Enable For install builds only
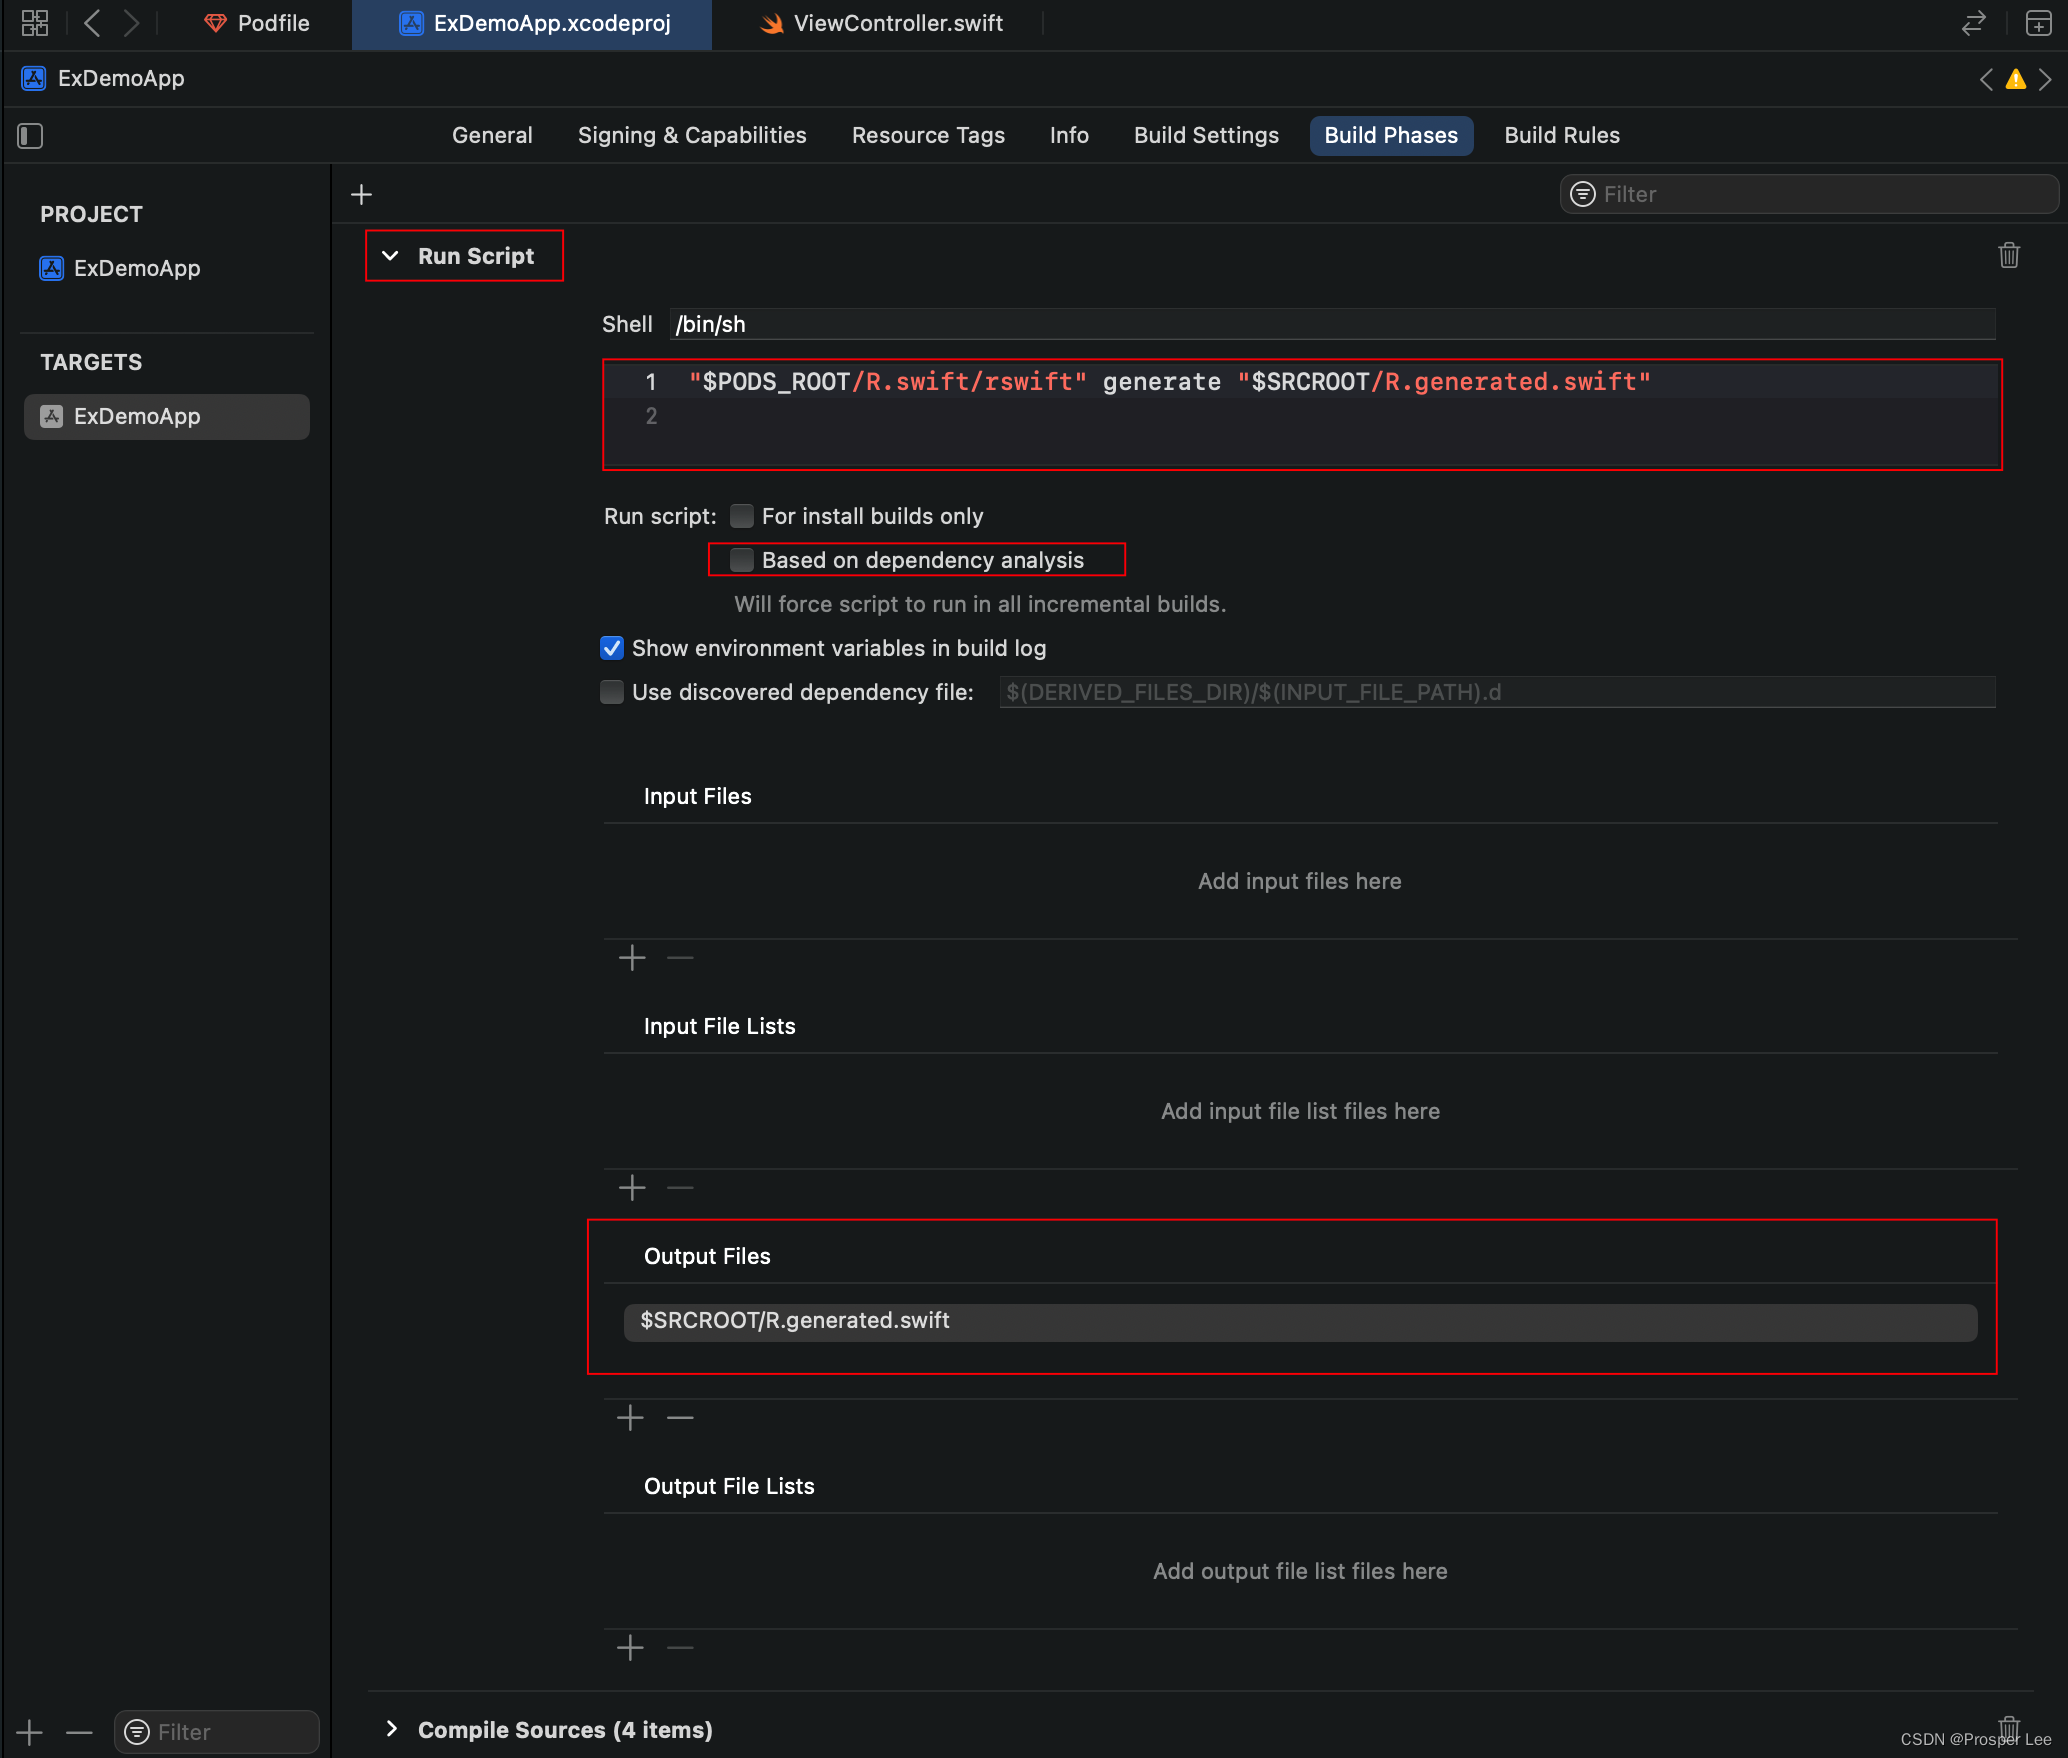2068x1758 pixels. [742, 516]
